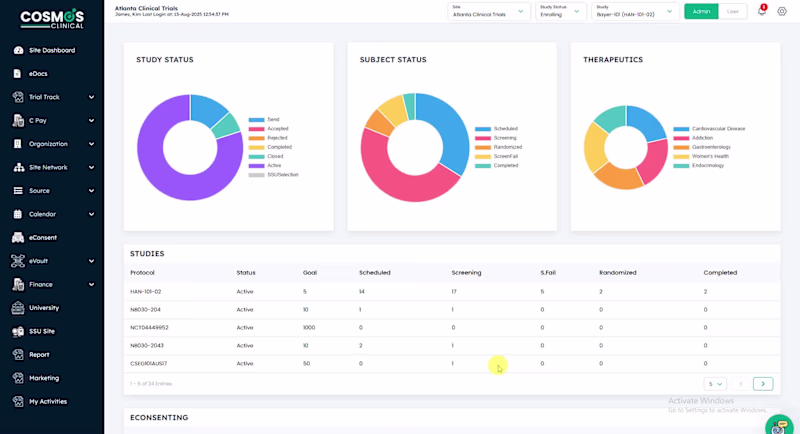This screenshot has width=800, height=434.
Task: Open protocol NCT04449952
Action: pos(149,327)
